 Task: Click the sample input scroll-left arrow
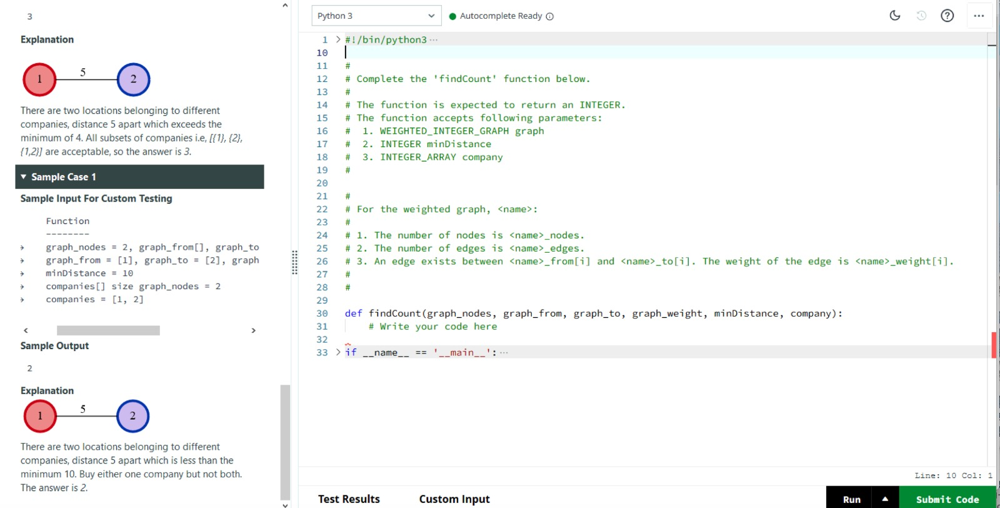point(26,330)
